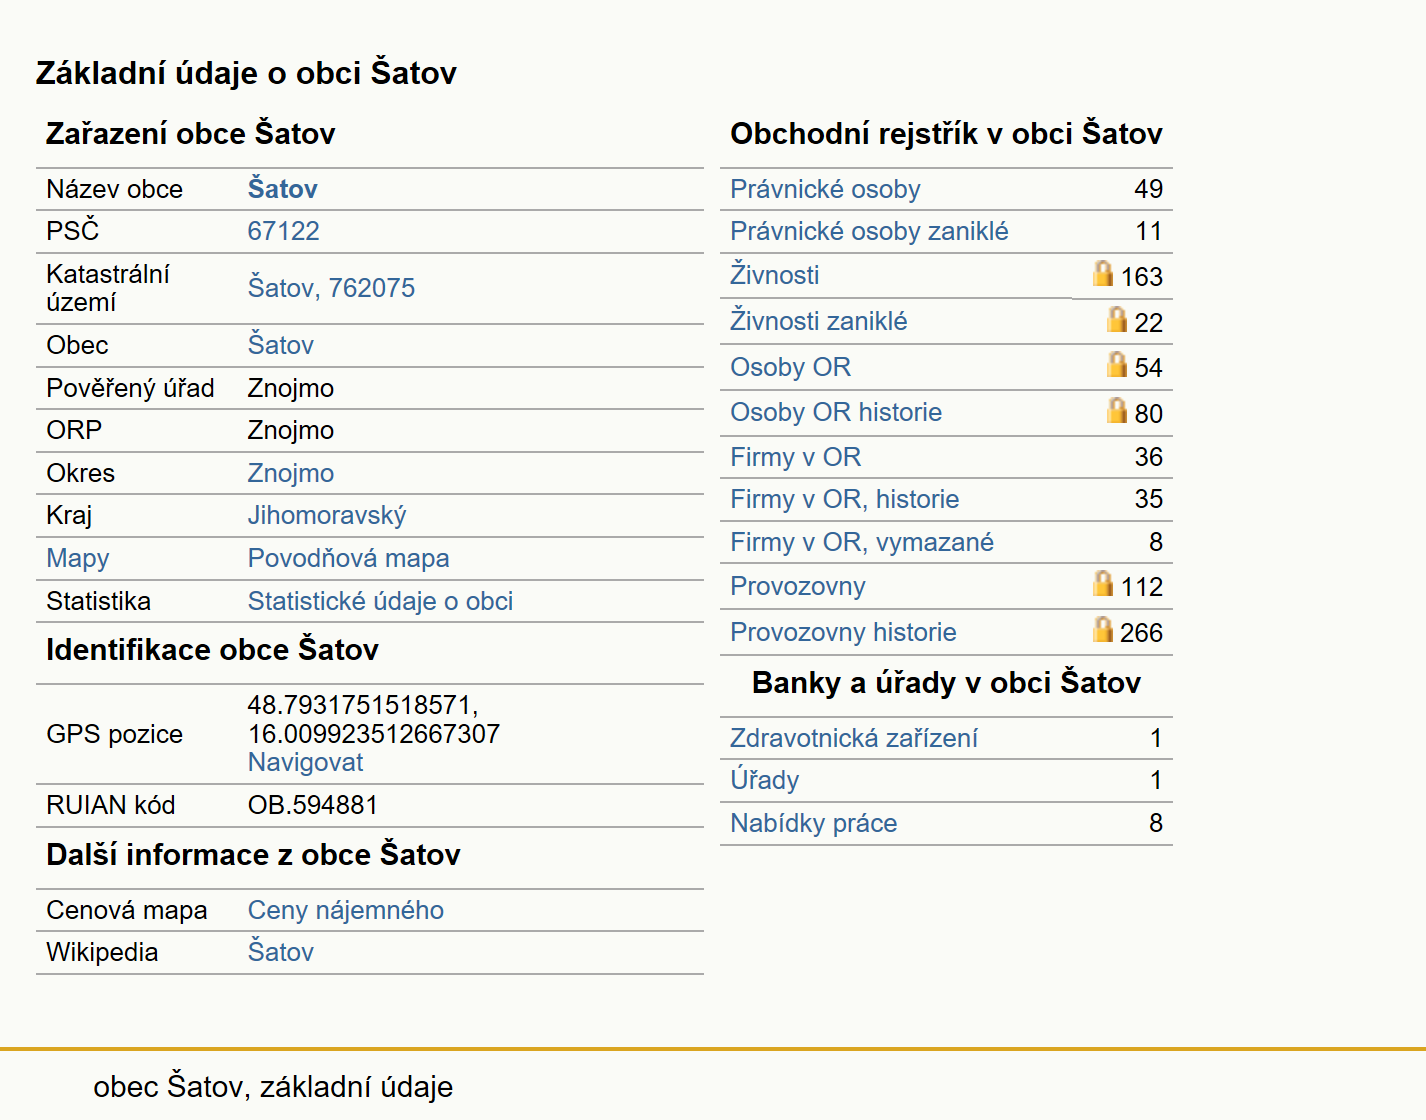Click the Znojmo value in ORP row
1426x1120 pixels.
(290, 430)
